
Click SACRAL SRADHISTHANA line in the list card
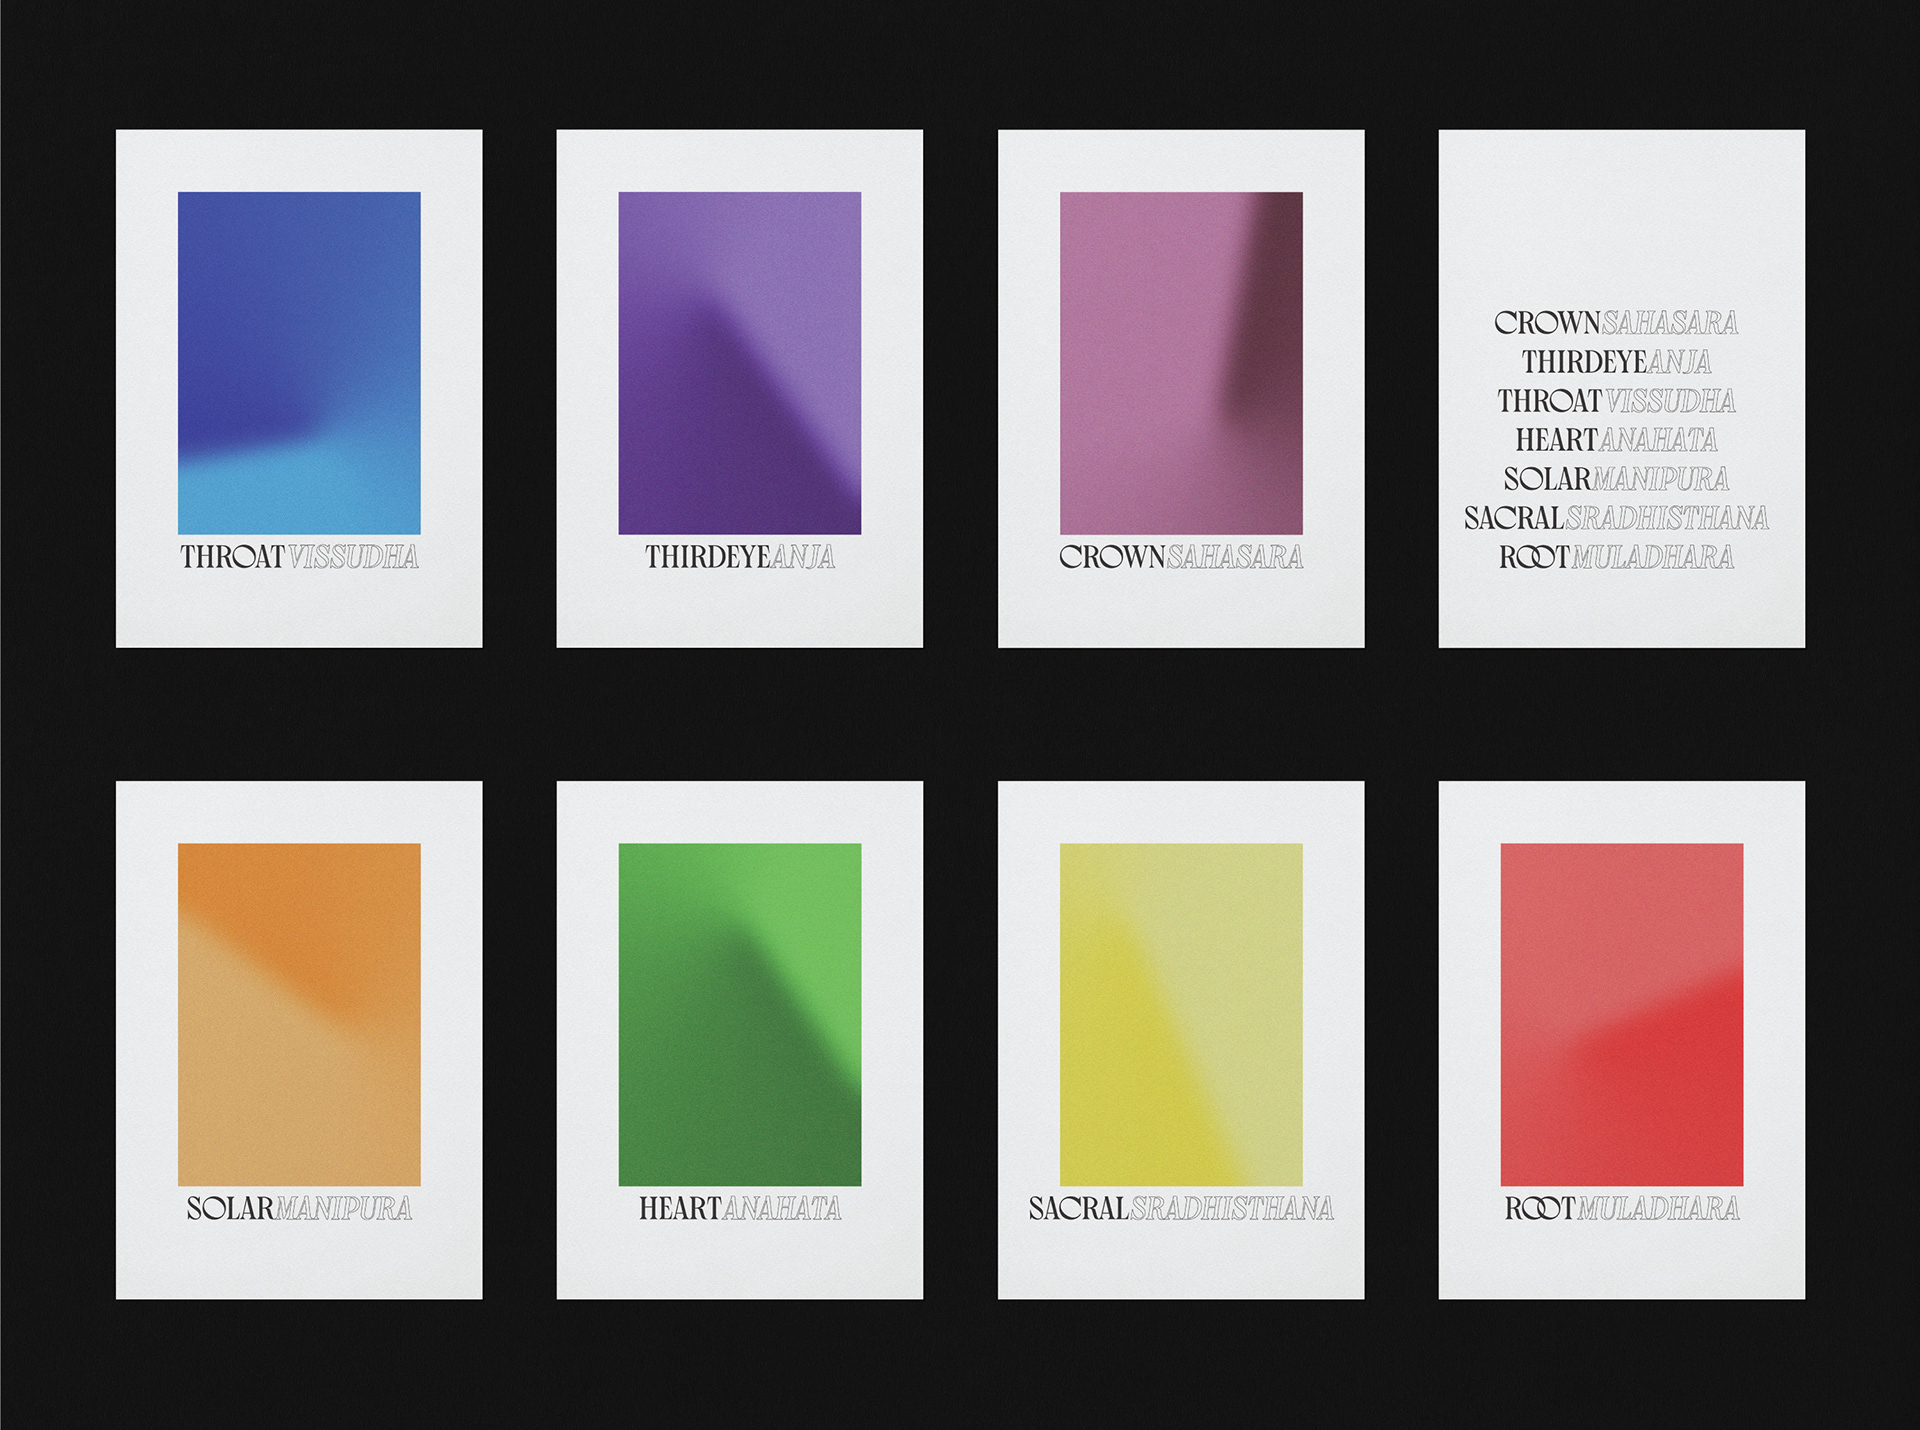pos(1616,518)
